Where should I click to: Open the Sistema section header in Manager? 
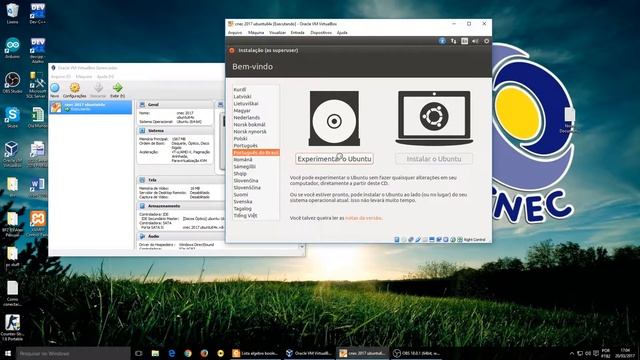(x=176, y=131)
